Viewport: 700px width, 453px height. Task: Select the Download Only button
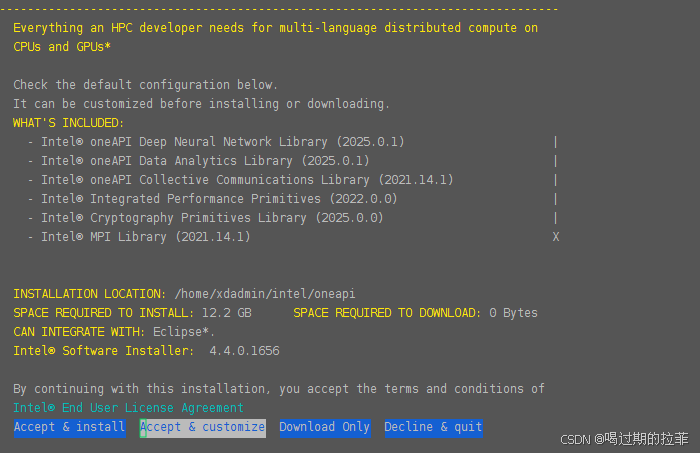(325, 428)
